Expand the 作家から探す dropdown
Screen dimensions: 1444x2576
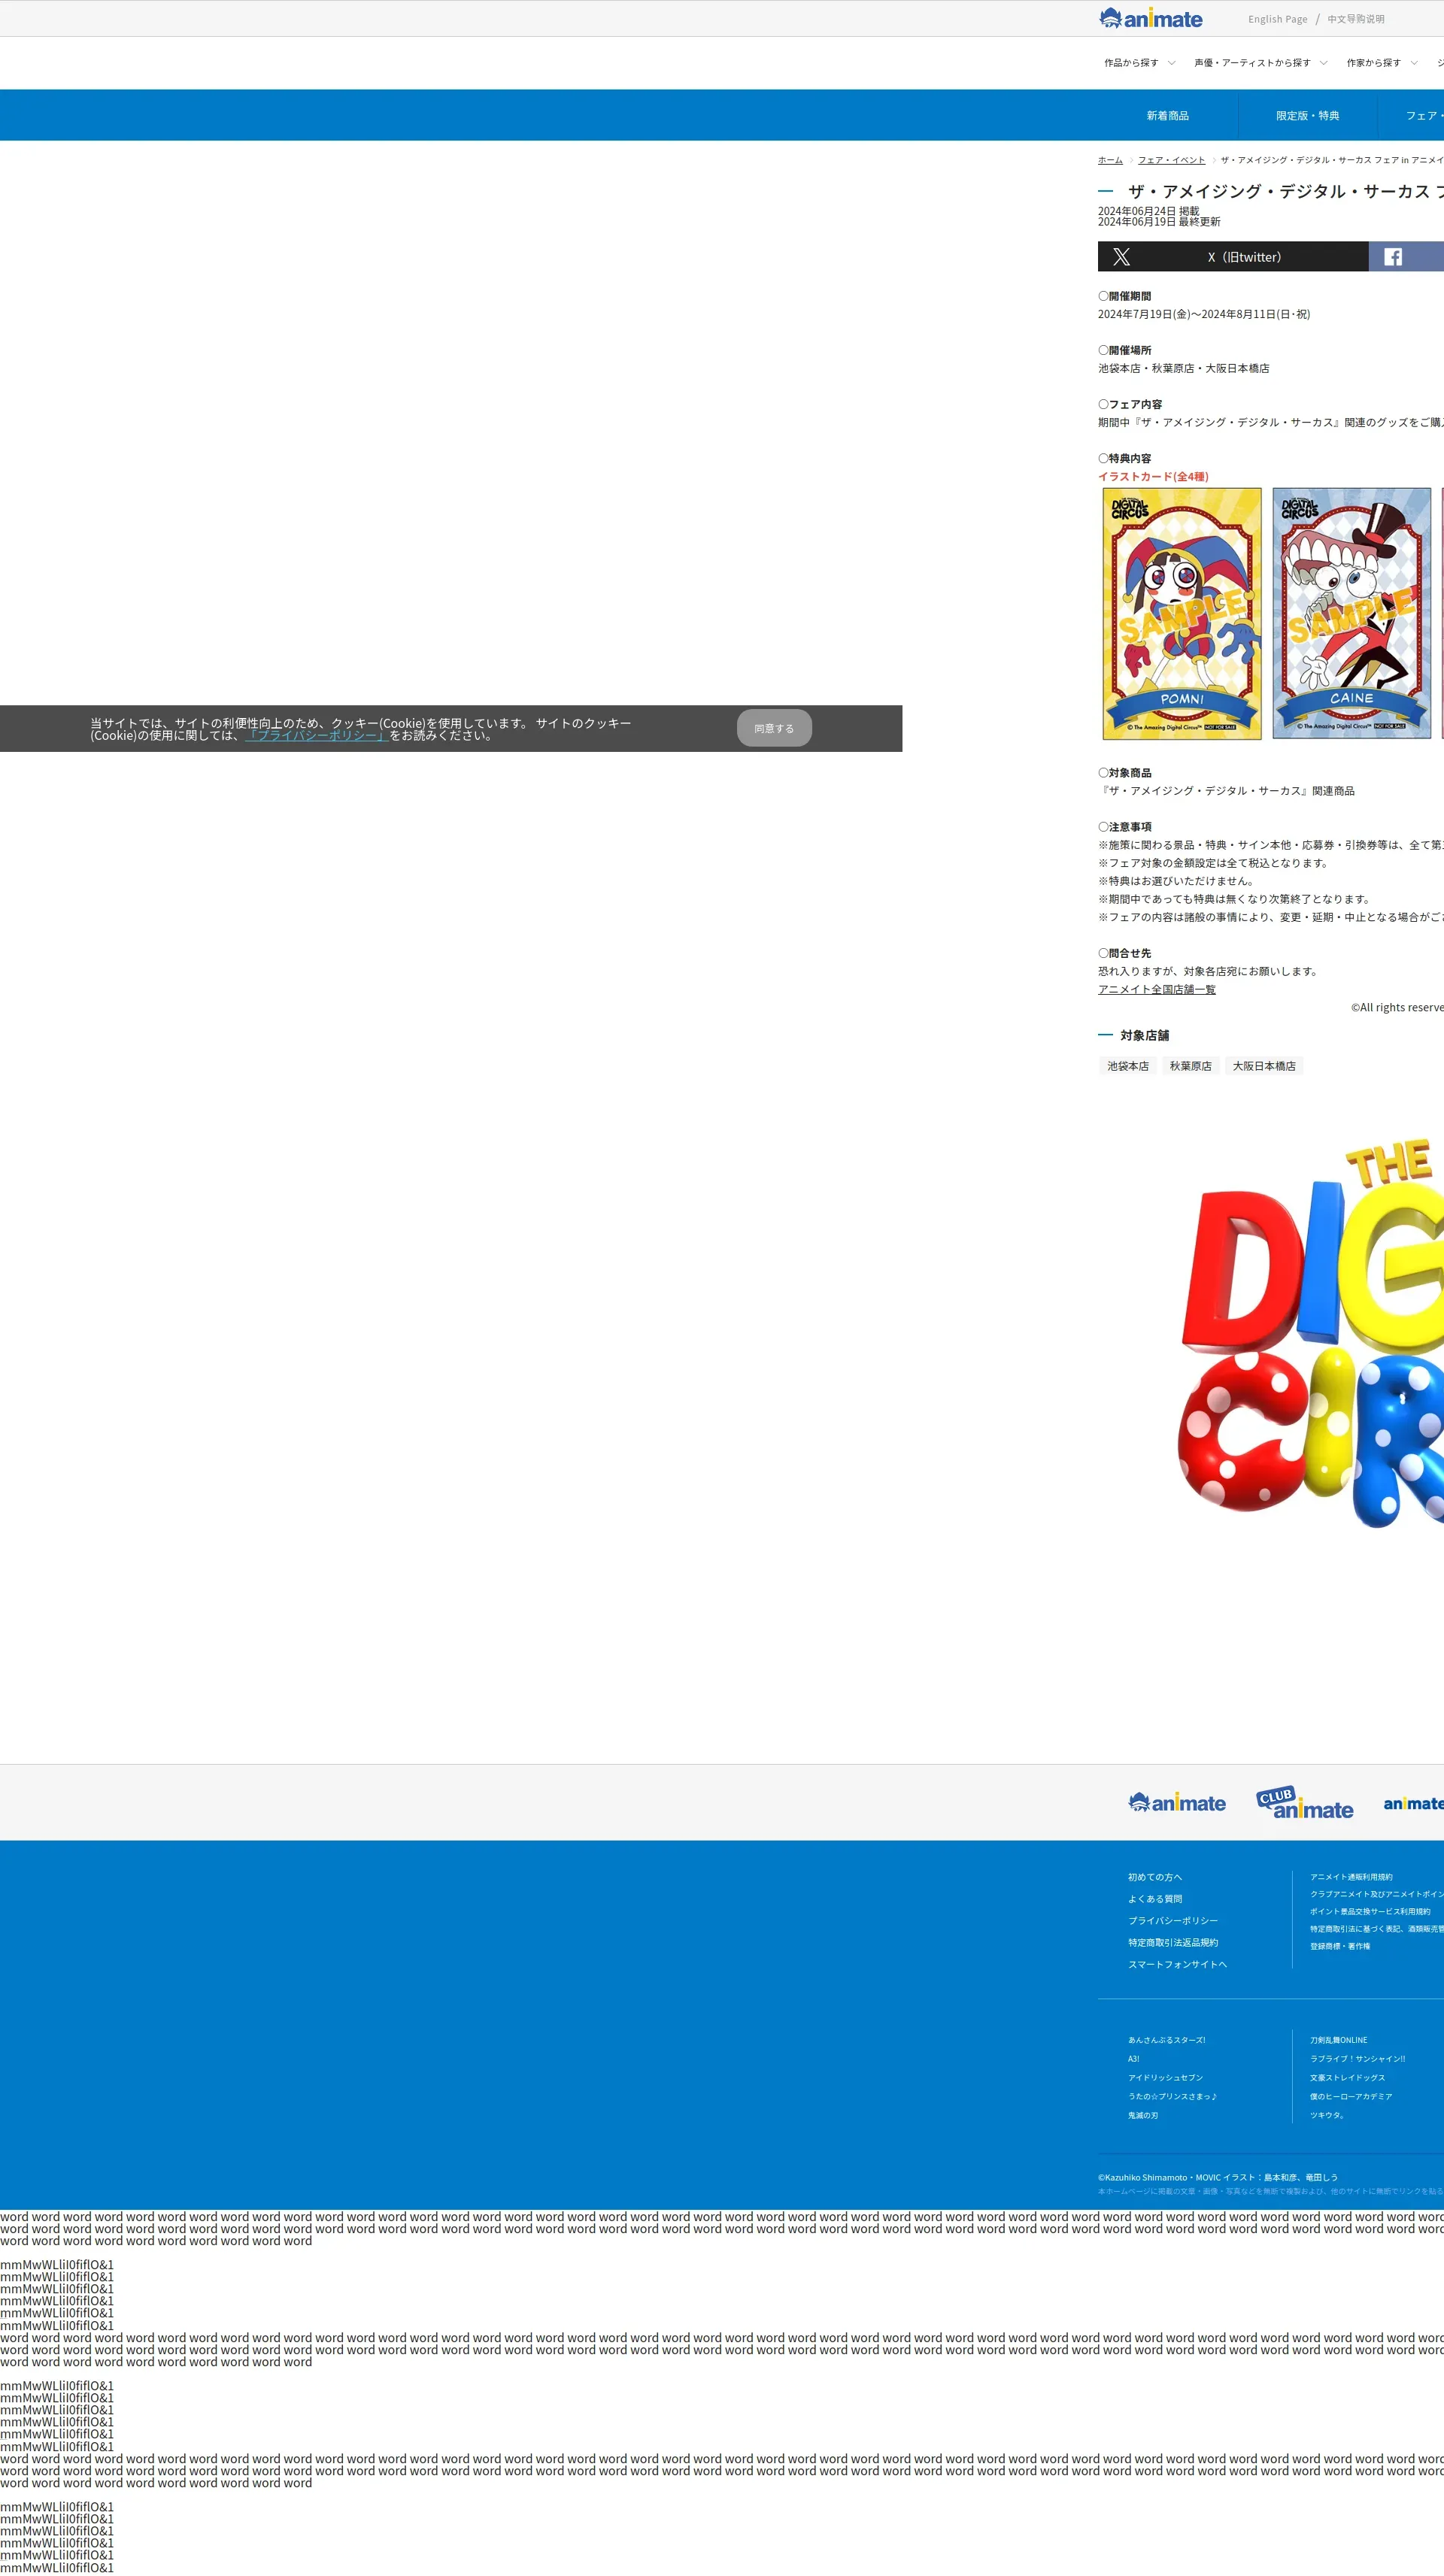(1382, 63)
